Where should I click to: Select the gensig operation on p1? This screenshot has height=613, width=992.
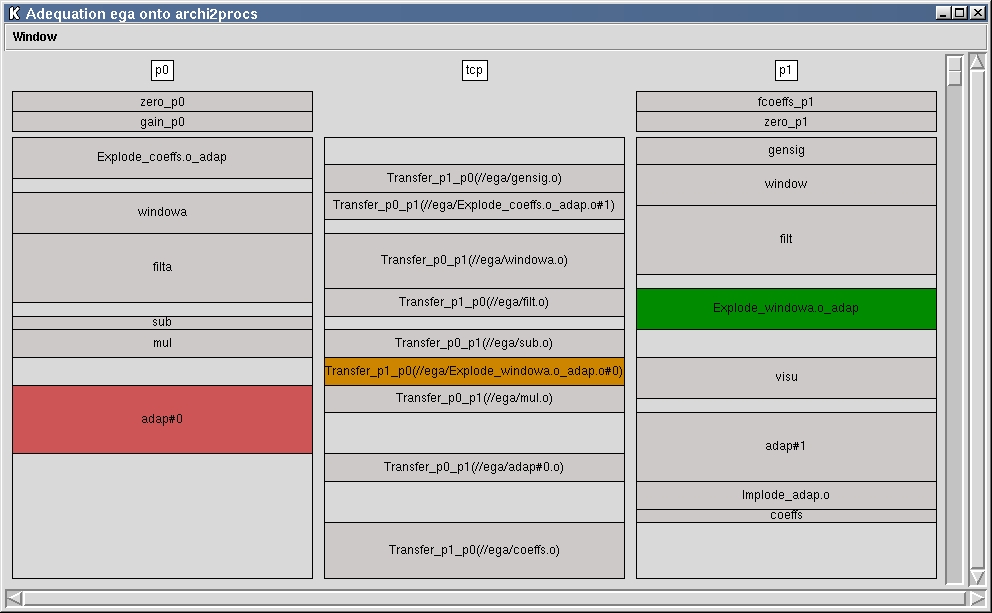(x=786, y=151)
